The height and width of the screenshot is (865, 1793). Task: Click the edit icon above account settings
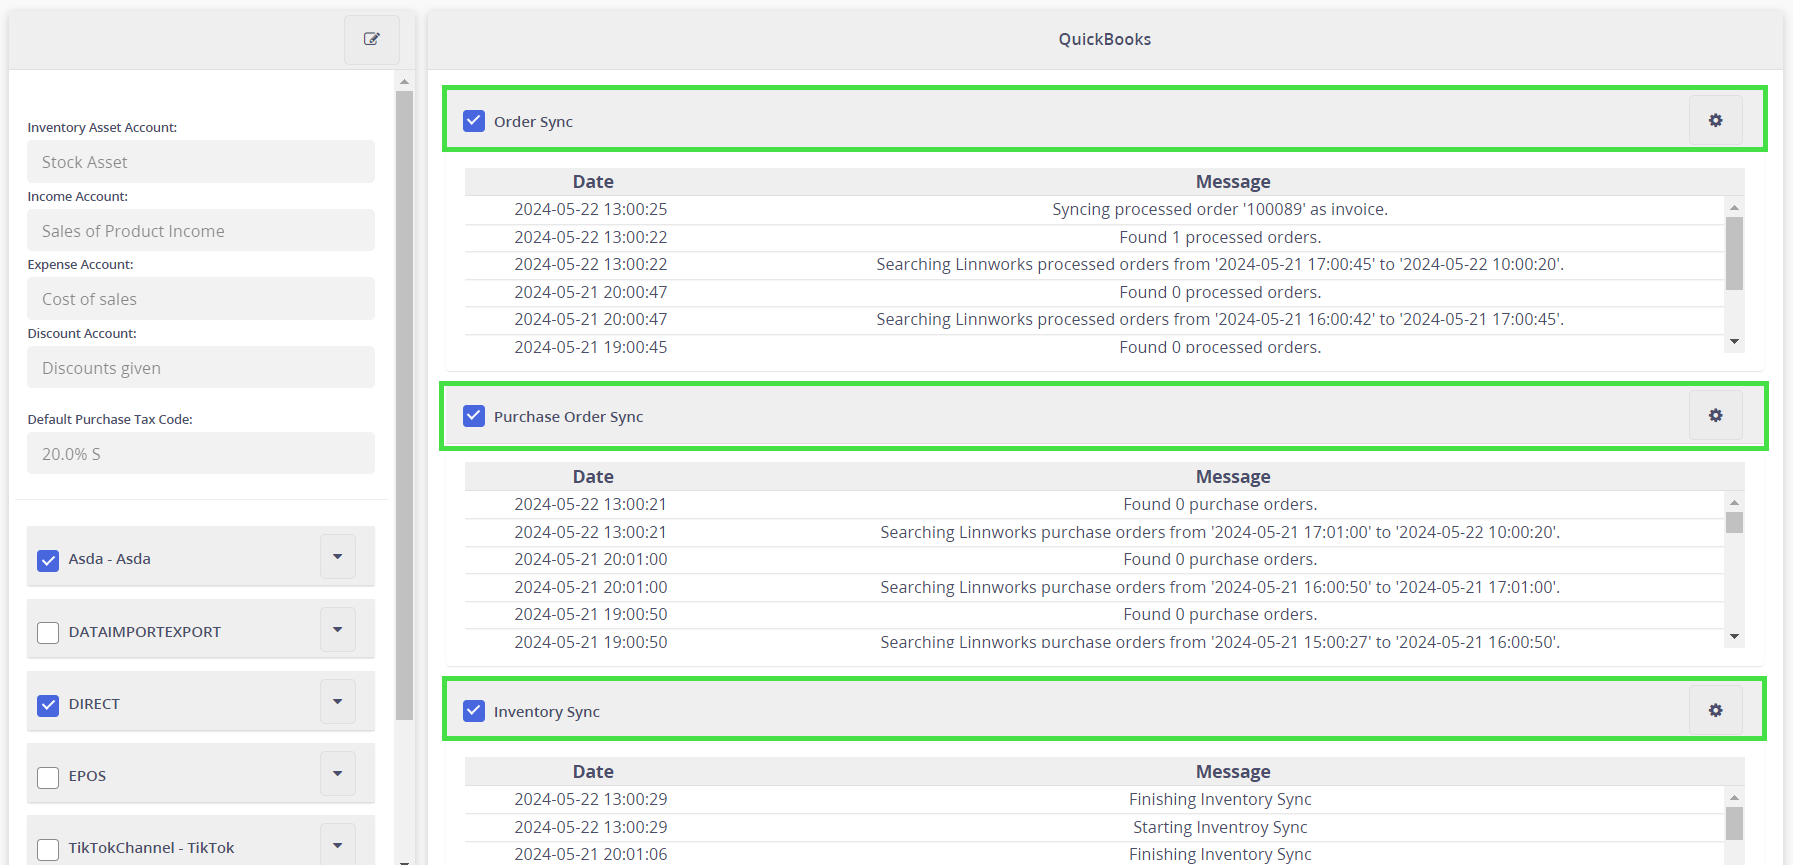(372, 39)
